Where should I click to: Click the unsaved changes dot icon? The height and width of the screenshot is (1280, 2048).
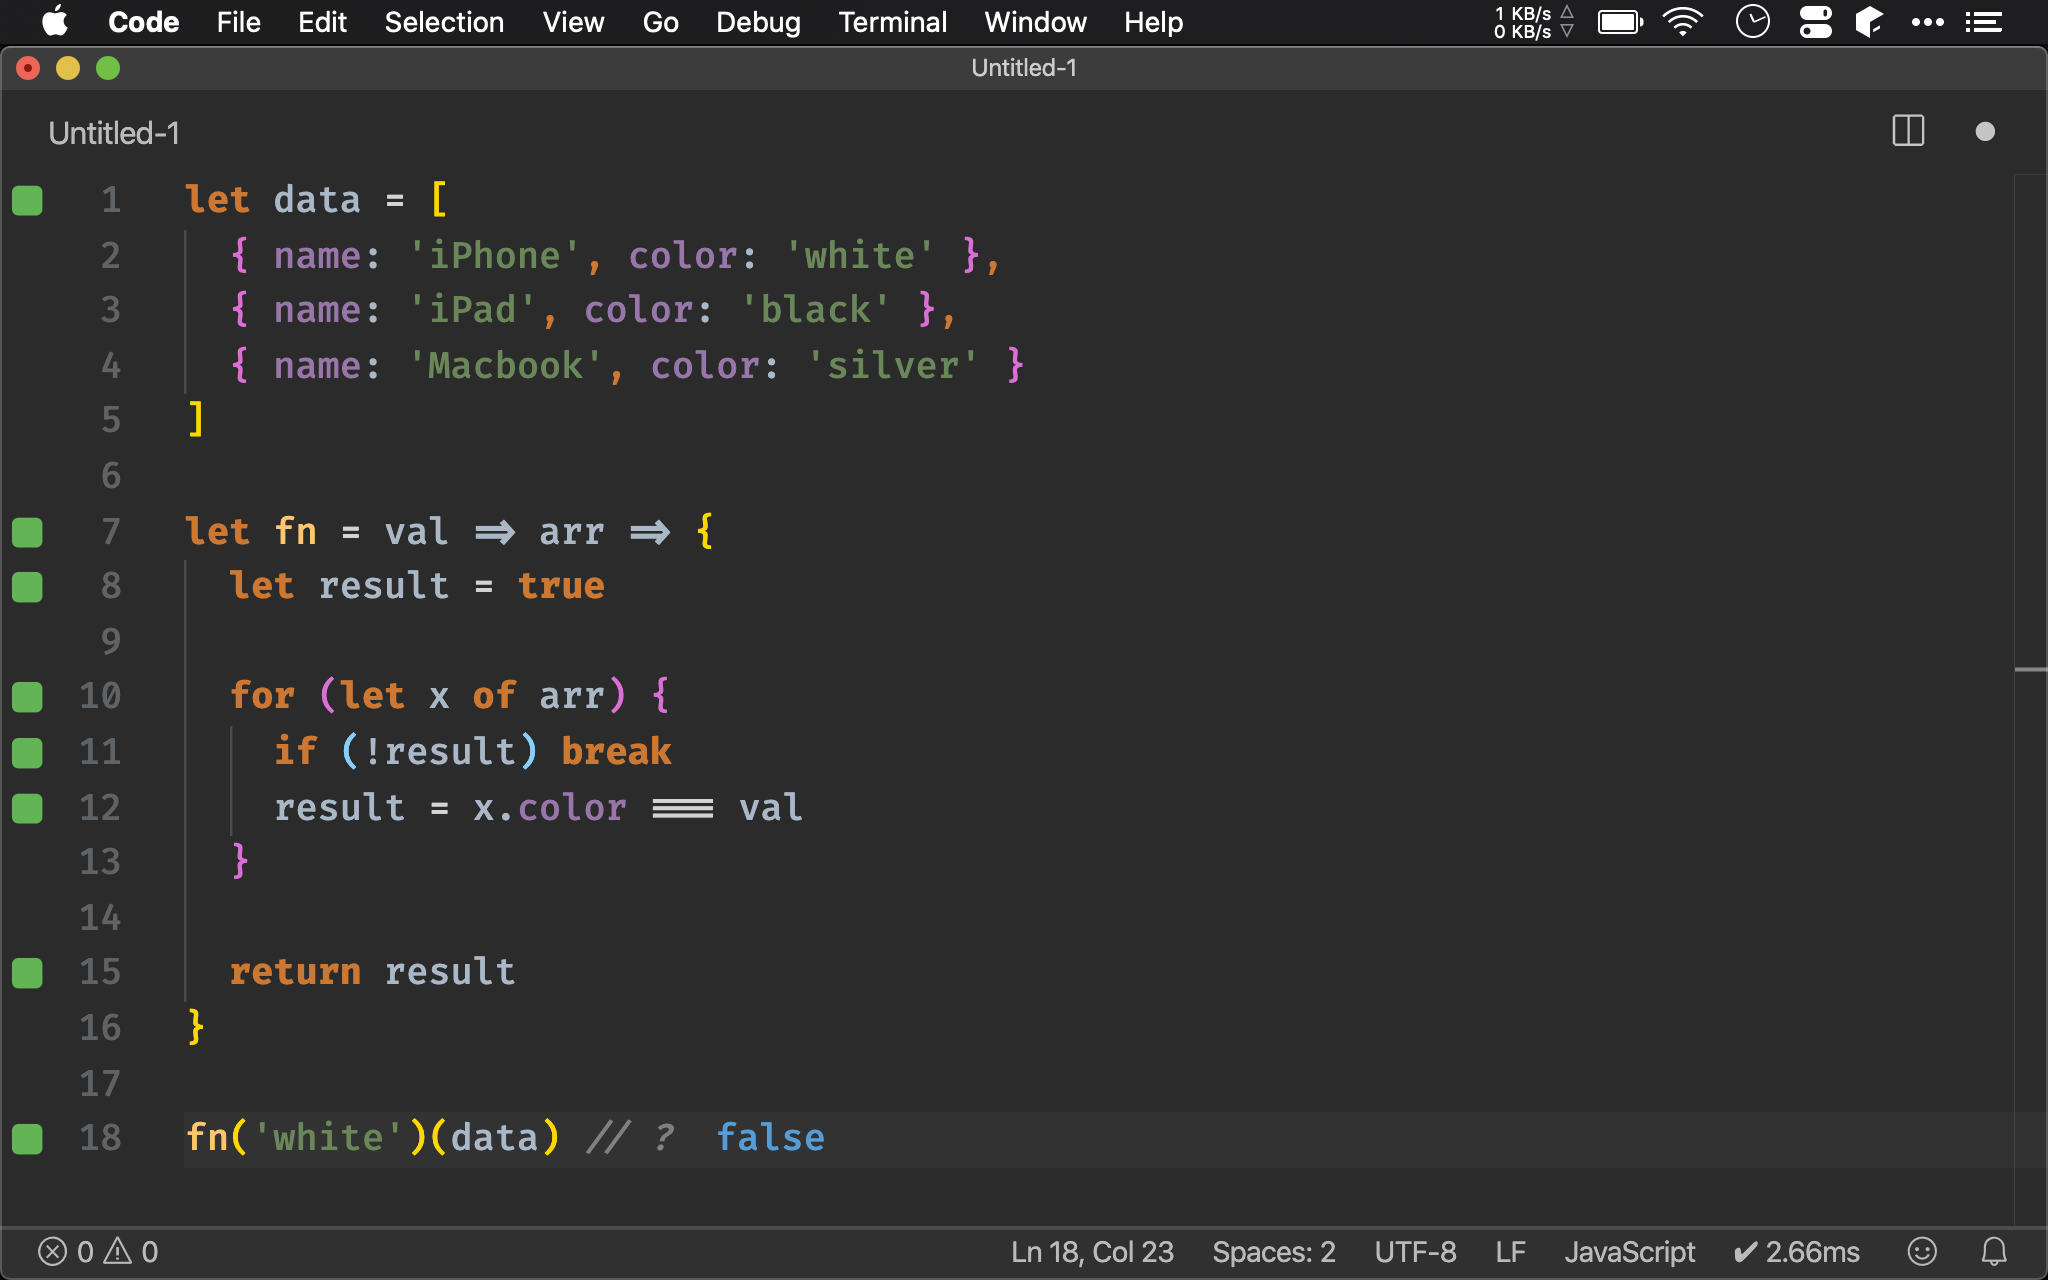pos(1985,132)
